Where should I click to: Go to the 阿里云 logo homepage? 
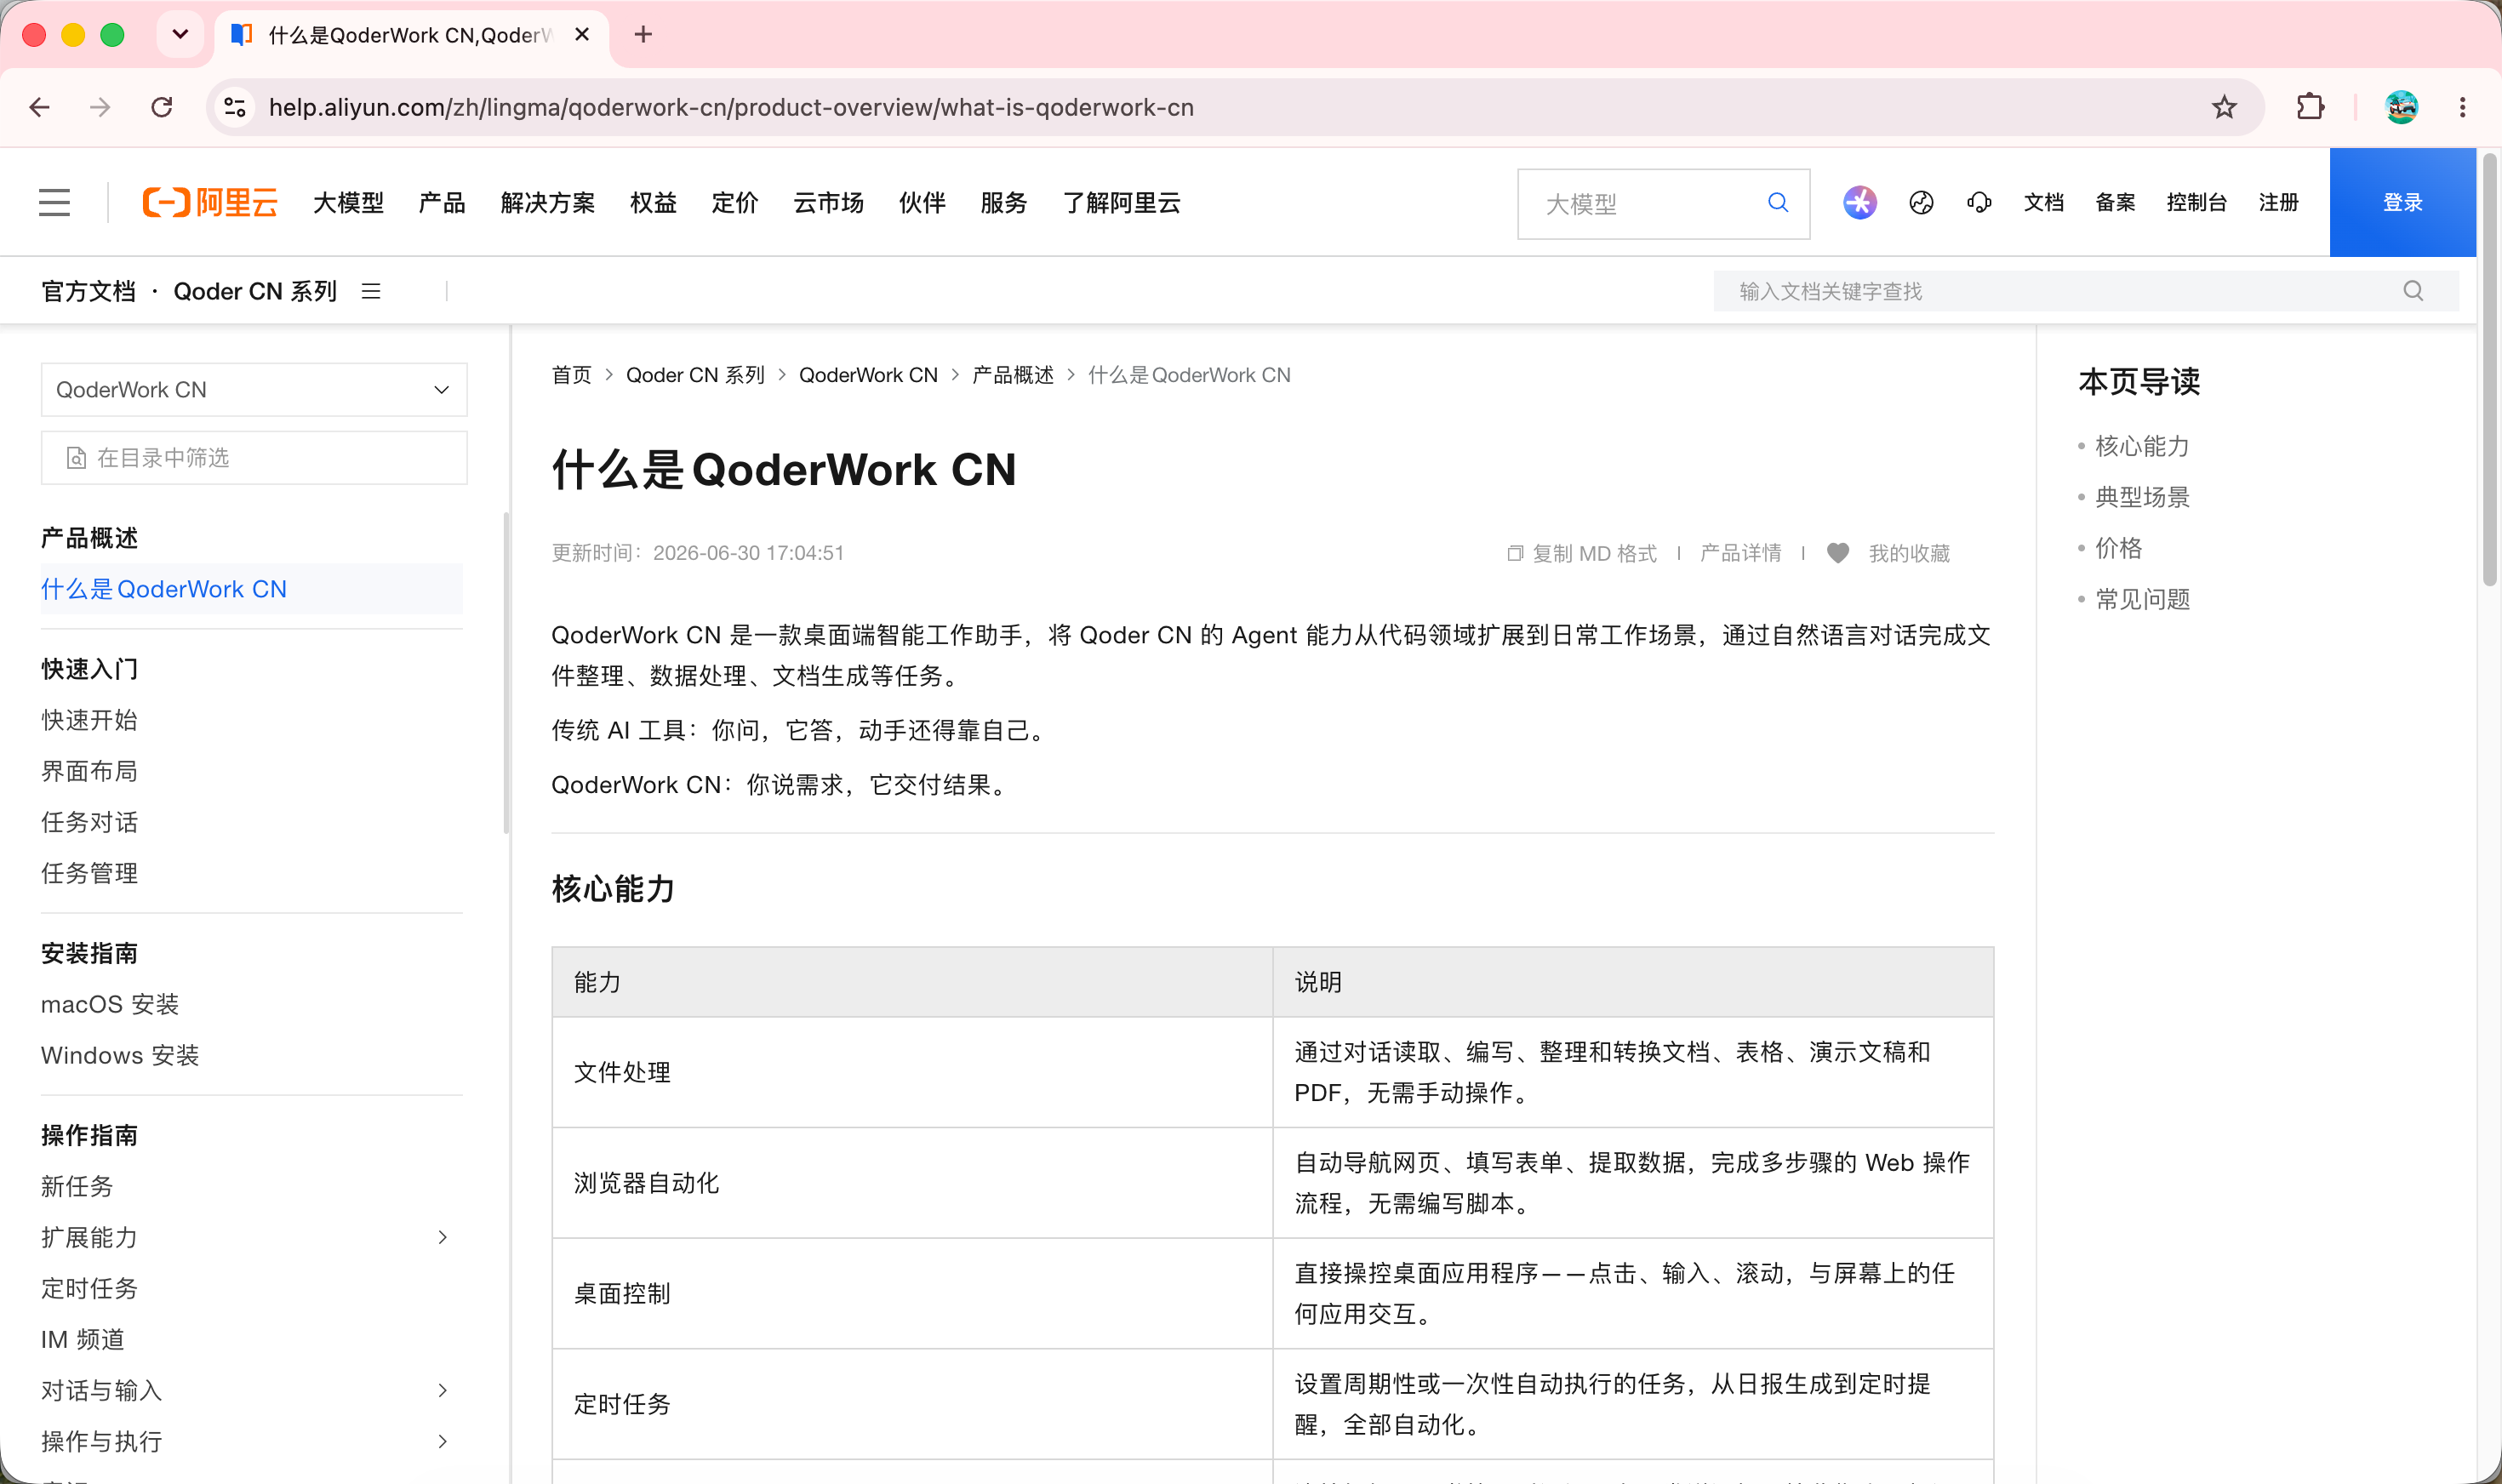pos(210,203)
